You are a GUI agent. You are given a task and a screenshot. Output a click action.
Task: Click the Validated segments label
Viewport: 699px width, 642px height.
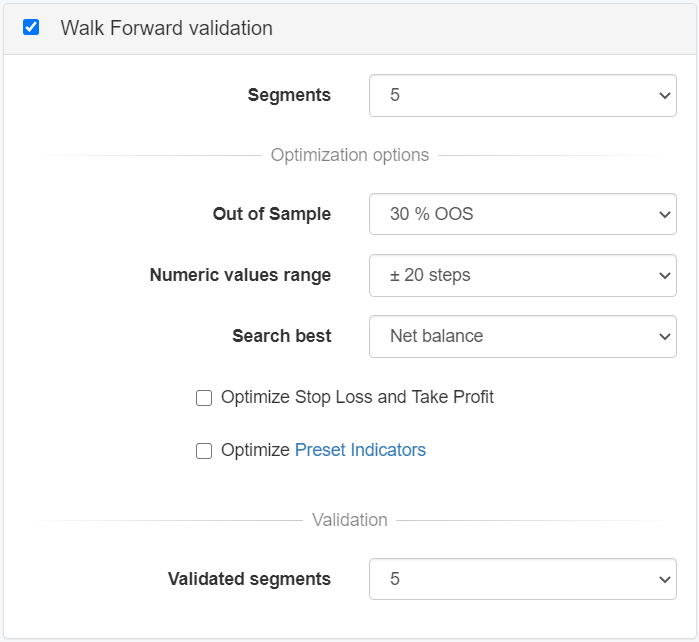tap(249, 579)
